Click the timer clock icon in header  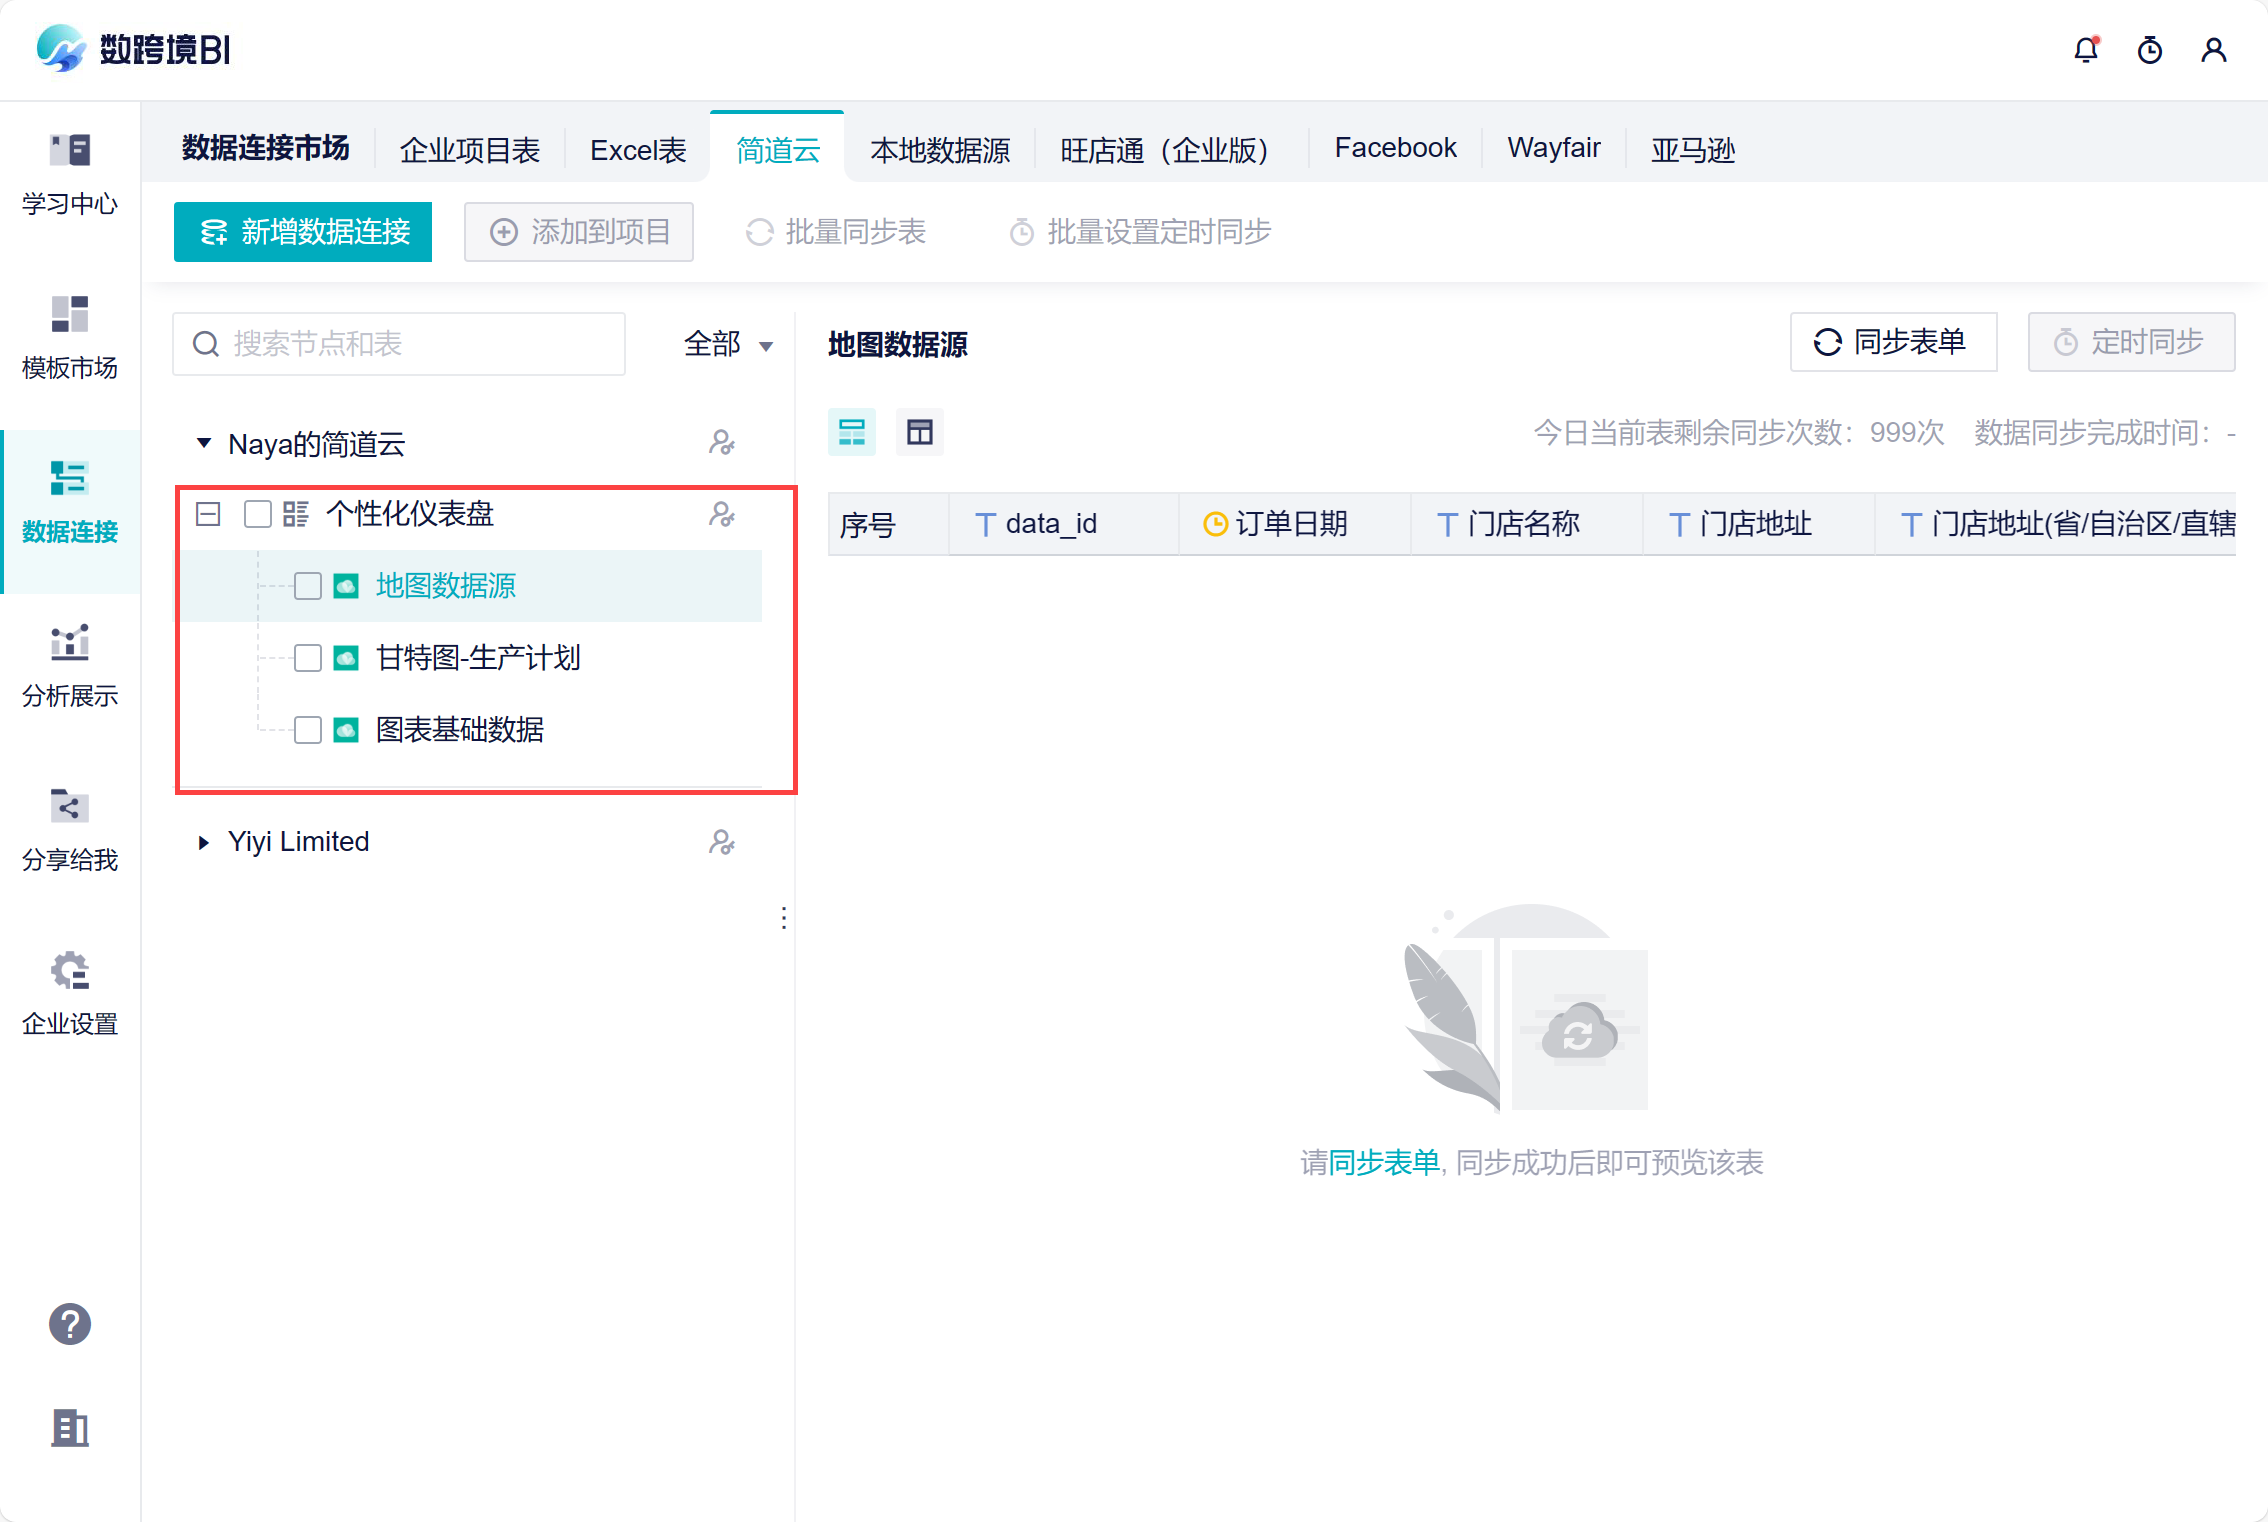2149,50
